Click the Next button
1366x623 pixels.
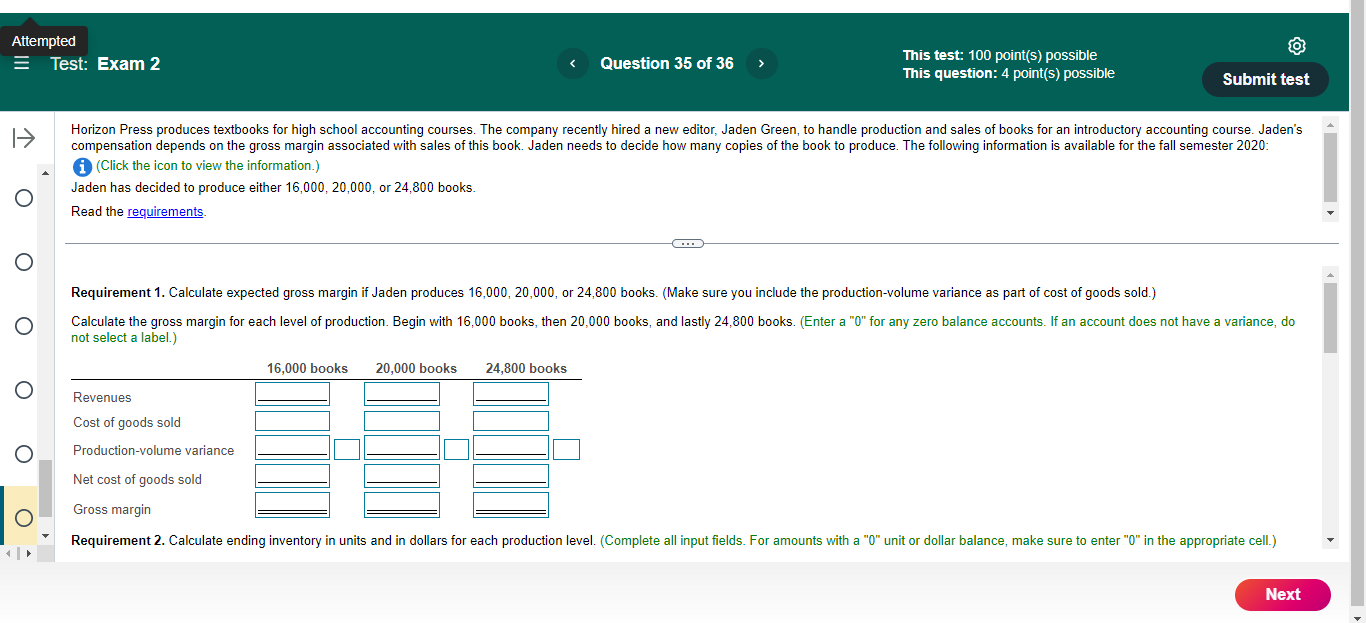click(1282, 594)
